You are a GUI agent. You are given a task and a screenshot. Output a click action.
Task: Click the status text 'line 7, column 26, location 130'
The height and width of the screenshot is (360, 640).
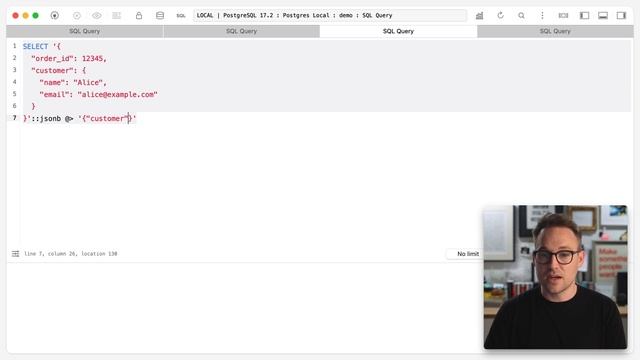71,254
